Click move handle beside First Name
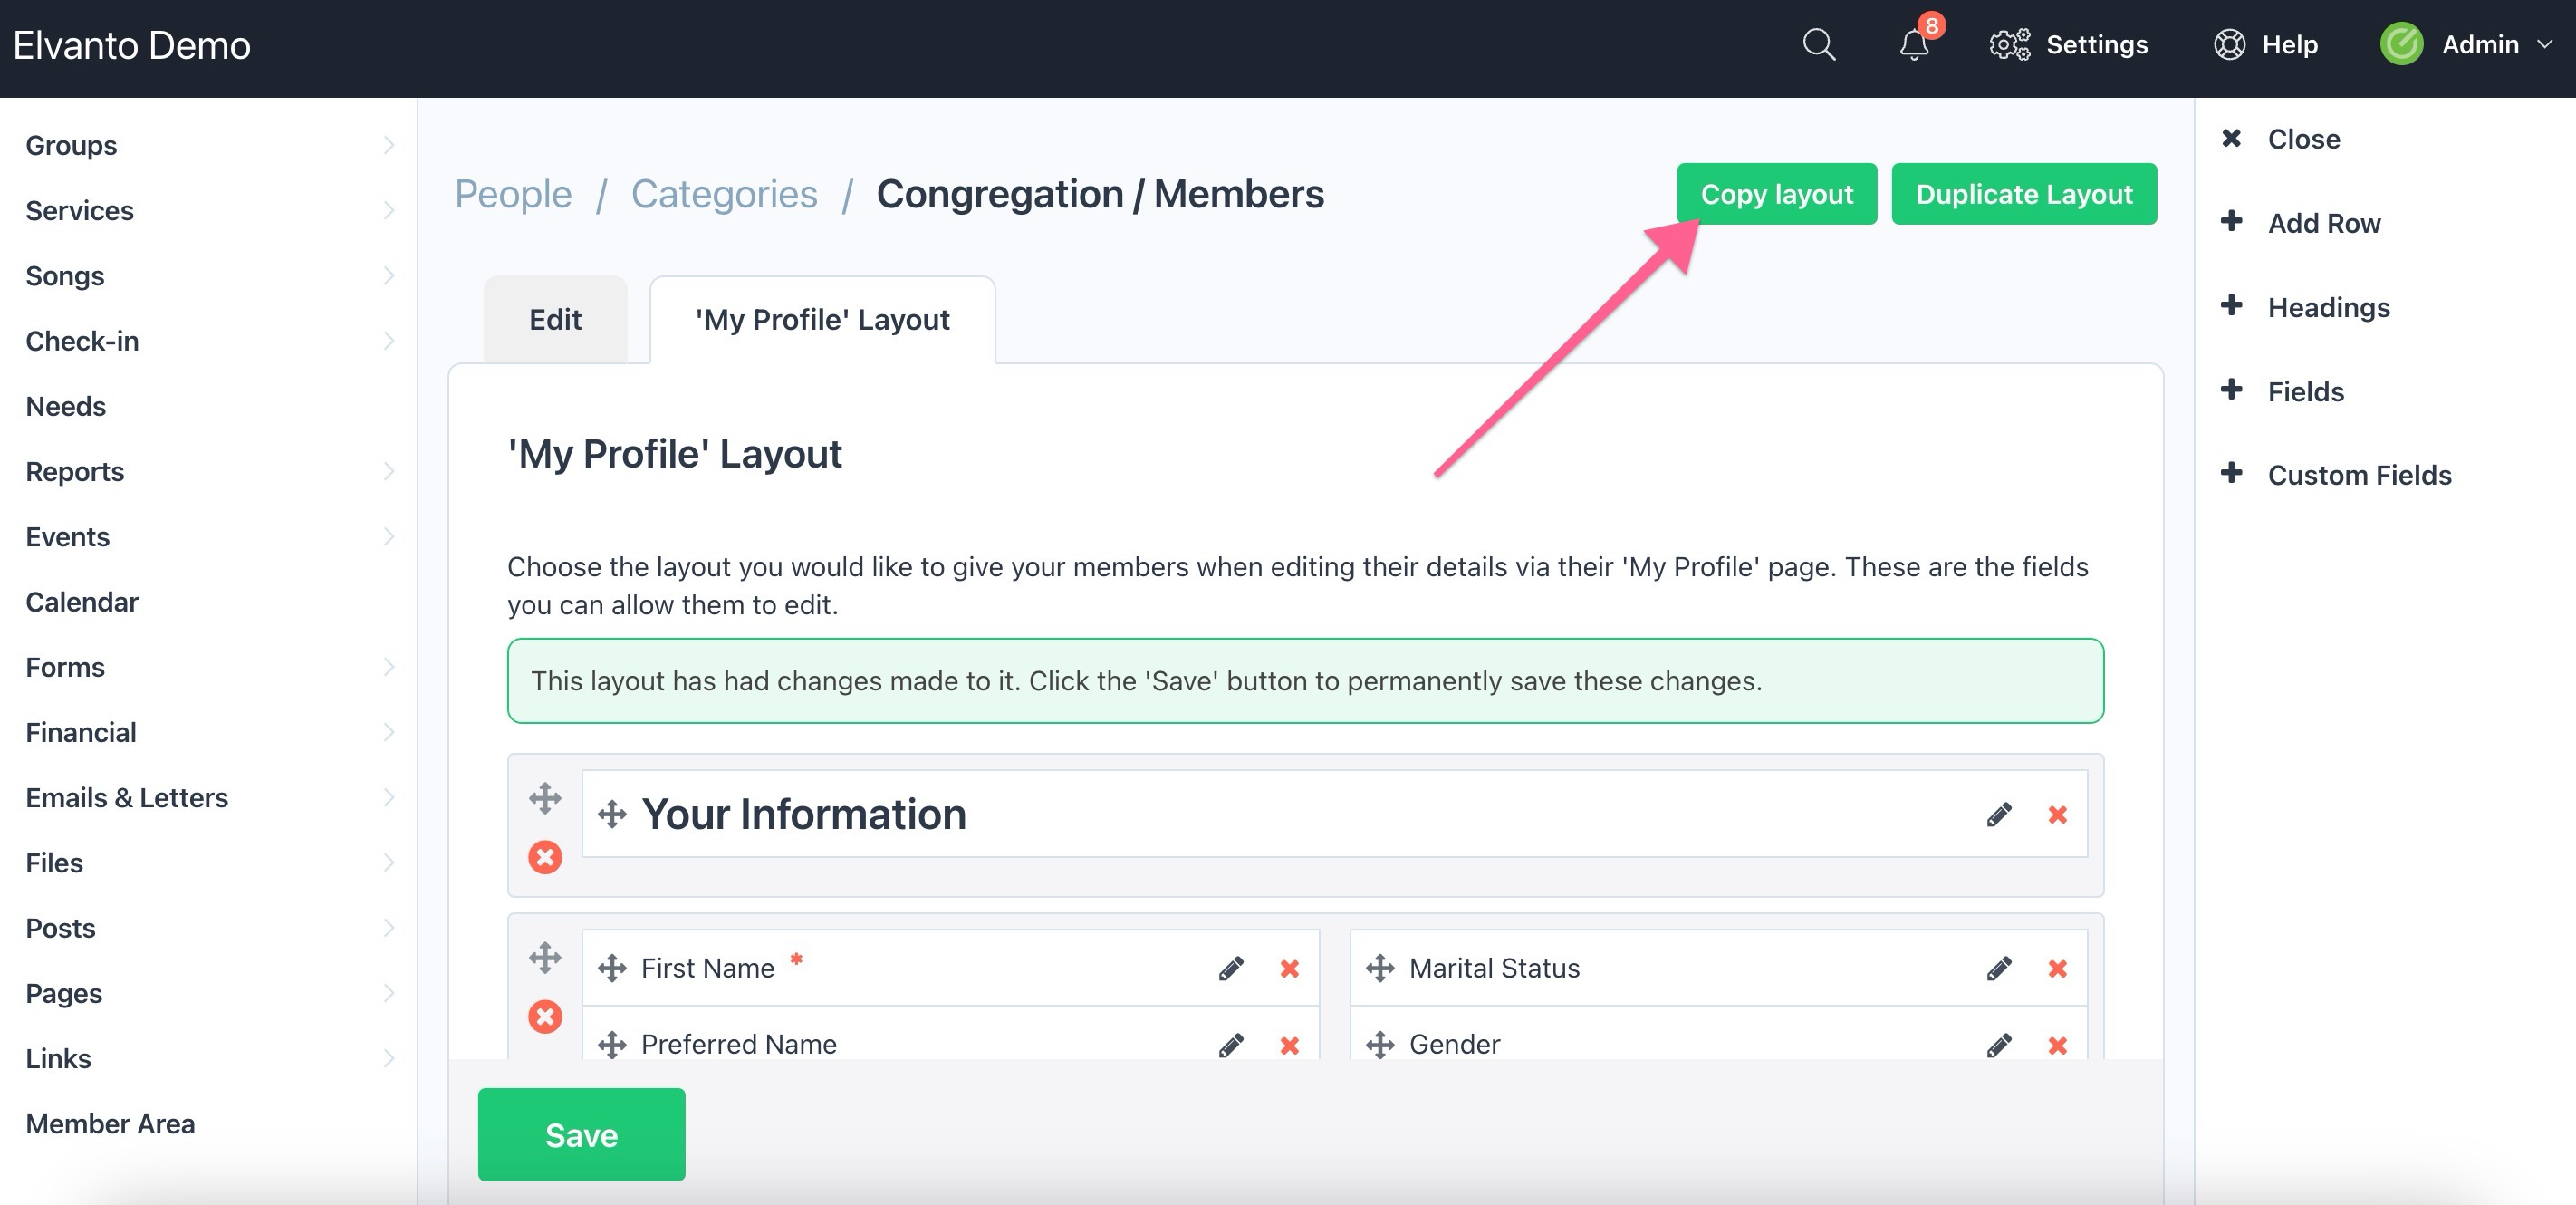2576x1205 pixels. click(612, 968)
